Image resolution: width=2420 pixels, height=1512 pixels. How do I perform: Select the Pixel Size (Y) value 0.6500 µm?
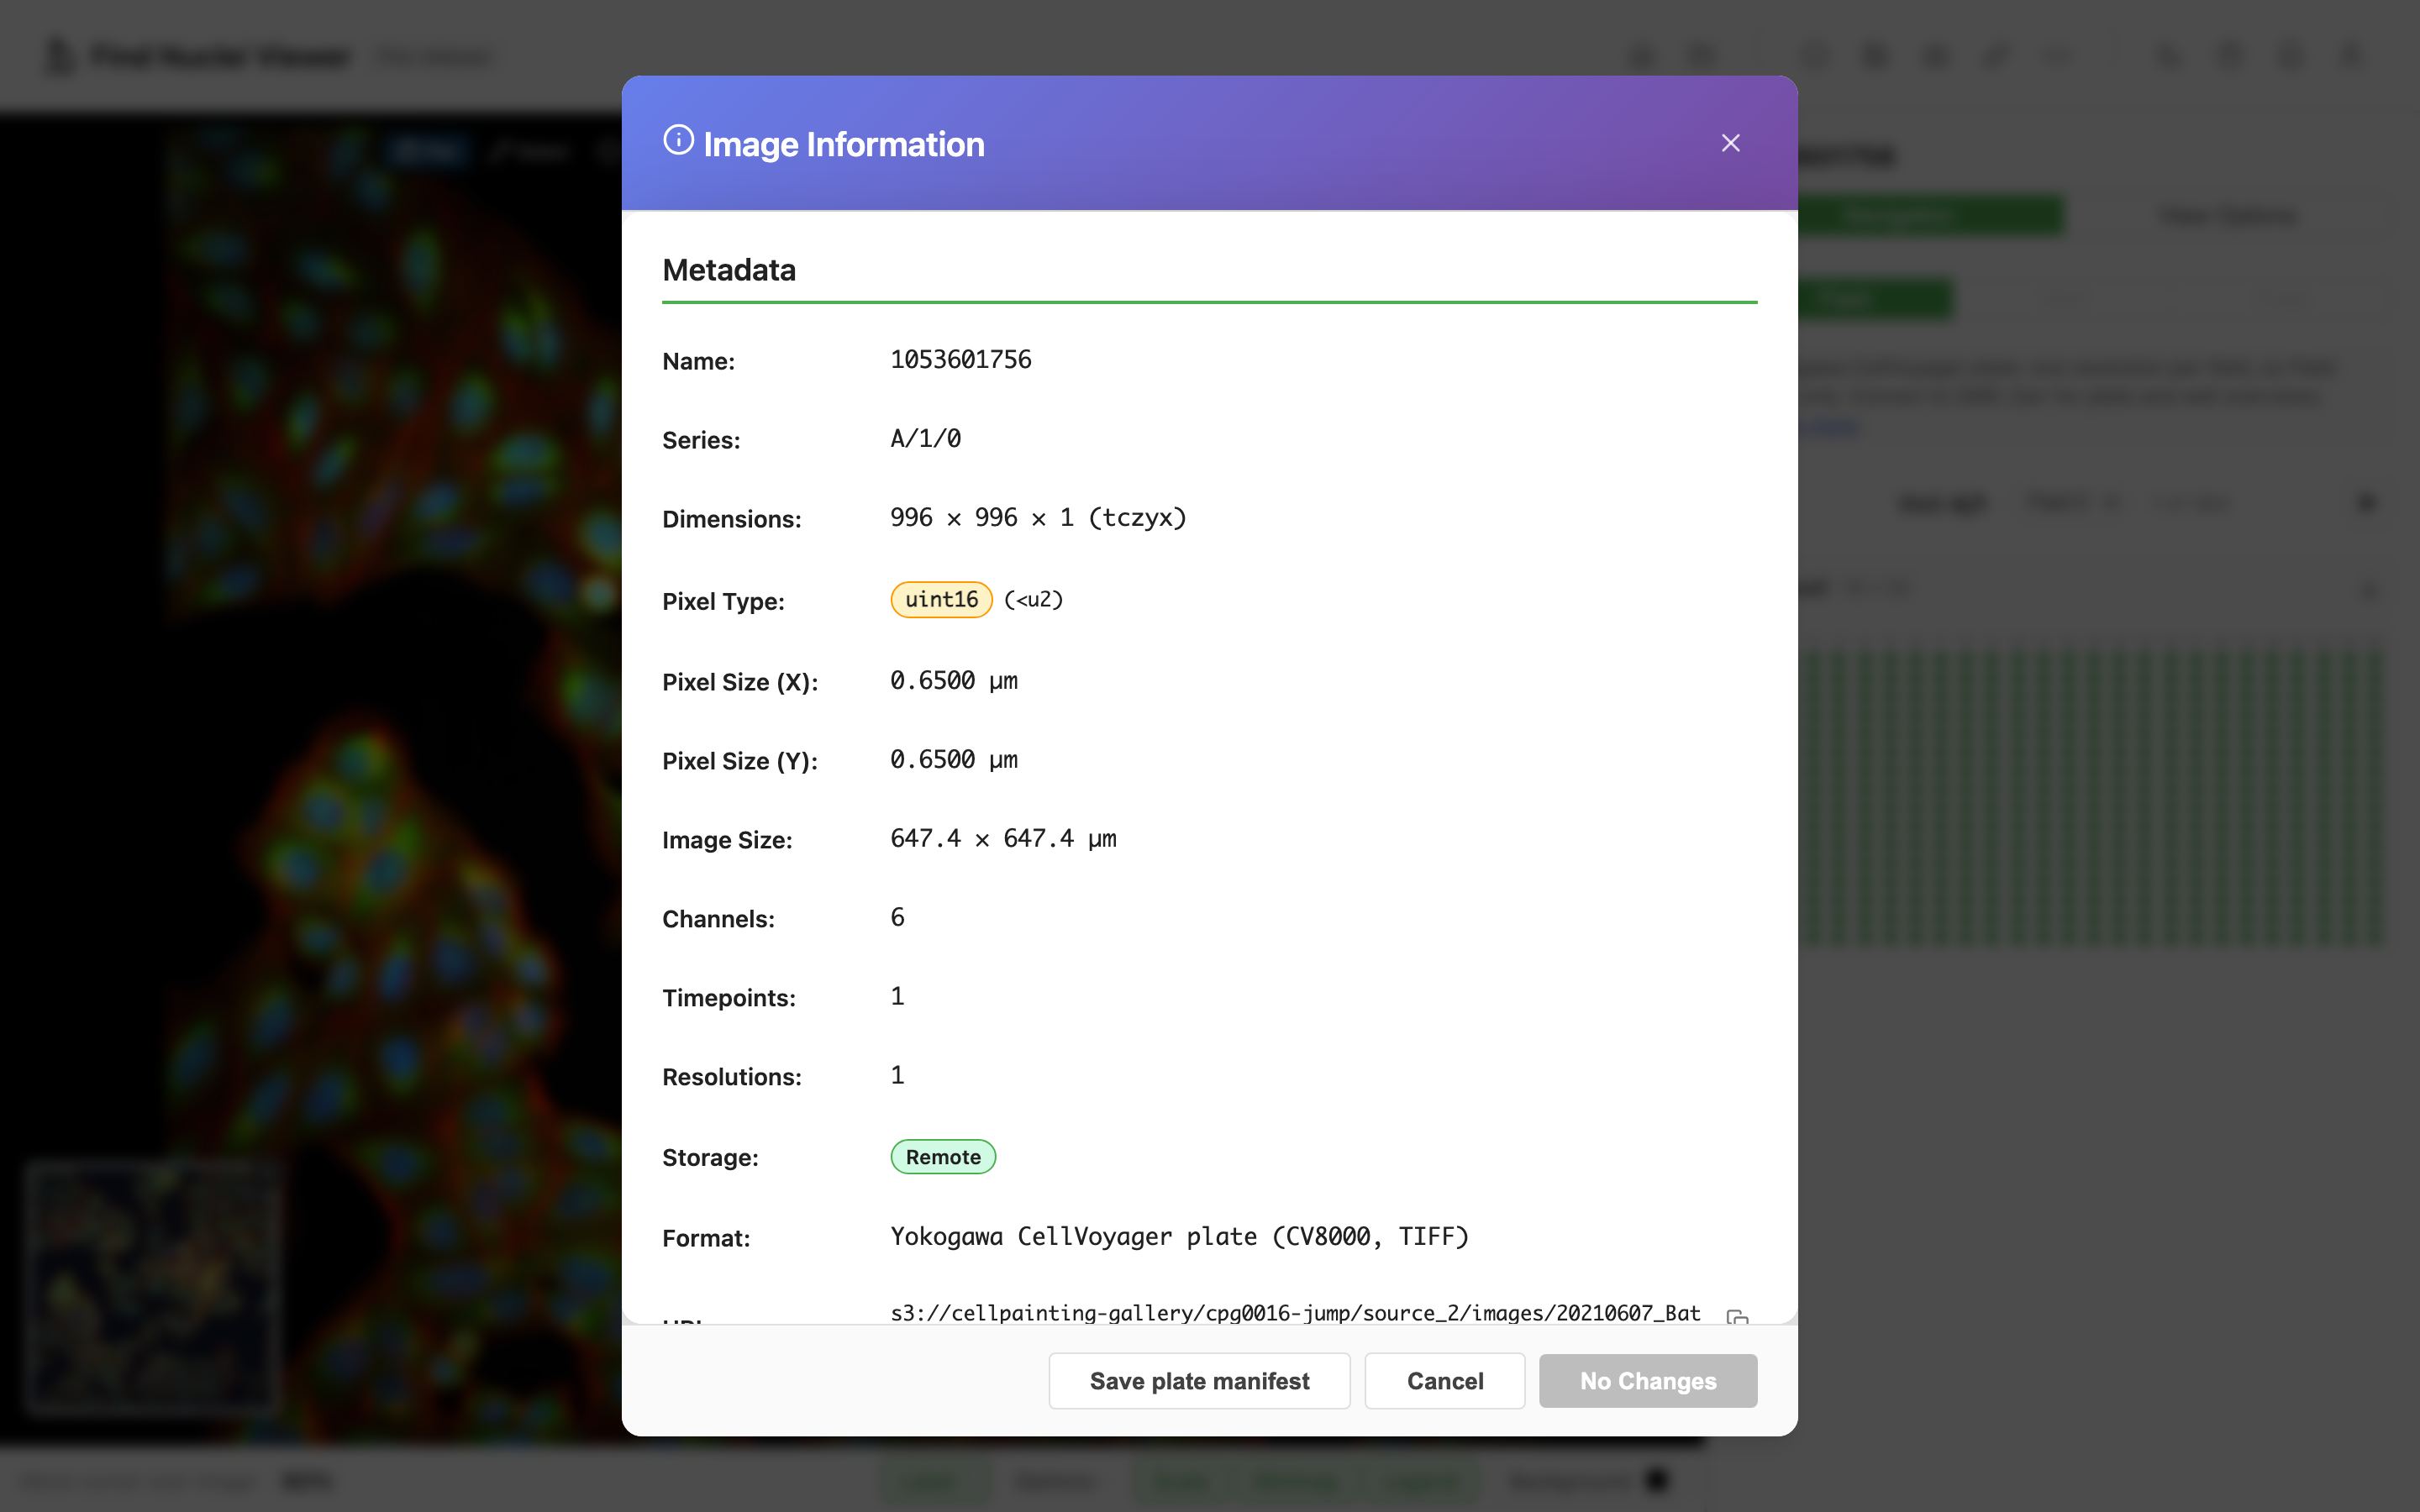pyautogui.click(x=954, y=760)
